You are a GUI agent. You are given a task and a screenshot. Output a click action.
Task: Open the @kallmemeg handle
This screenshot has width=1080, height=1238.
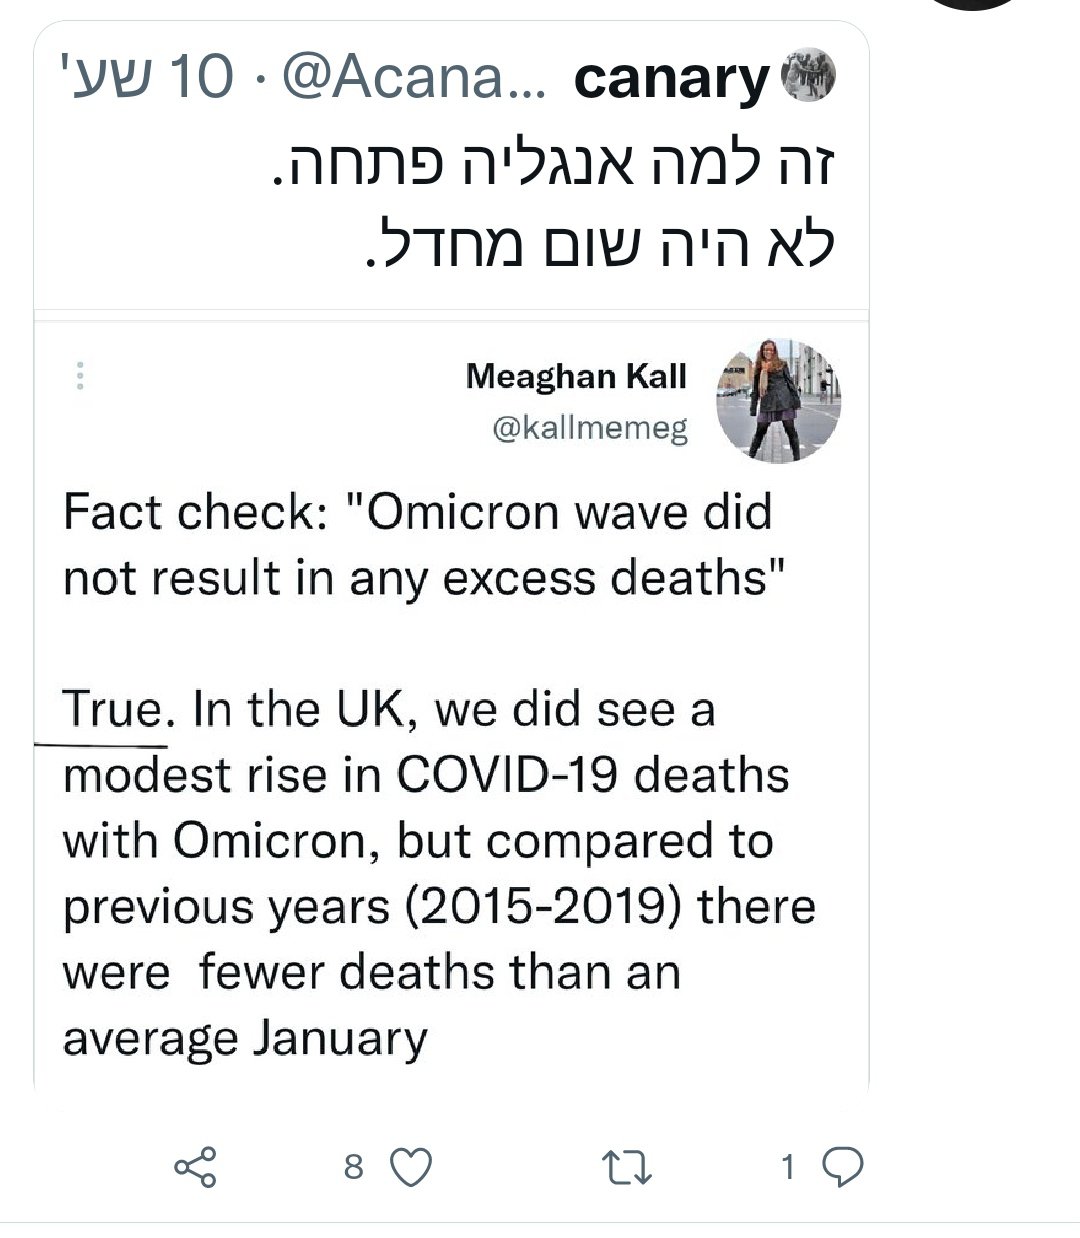pyautogui.click(x=590, y=429)
